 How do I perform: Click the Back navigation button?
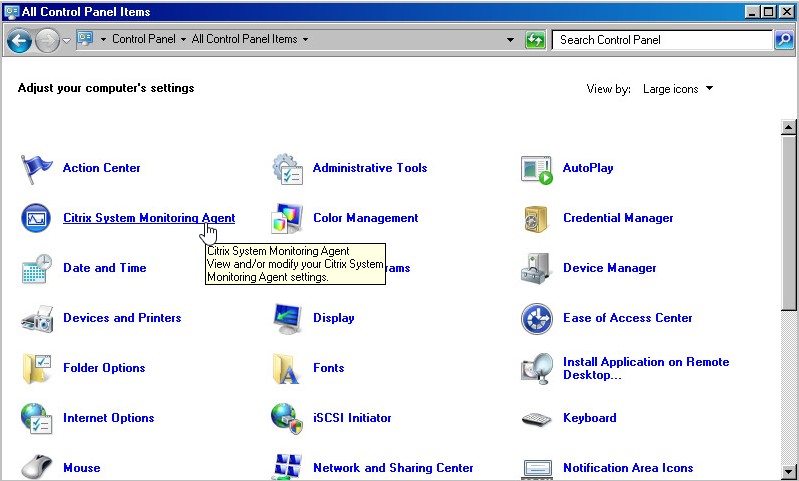(19, 40)
